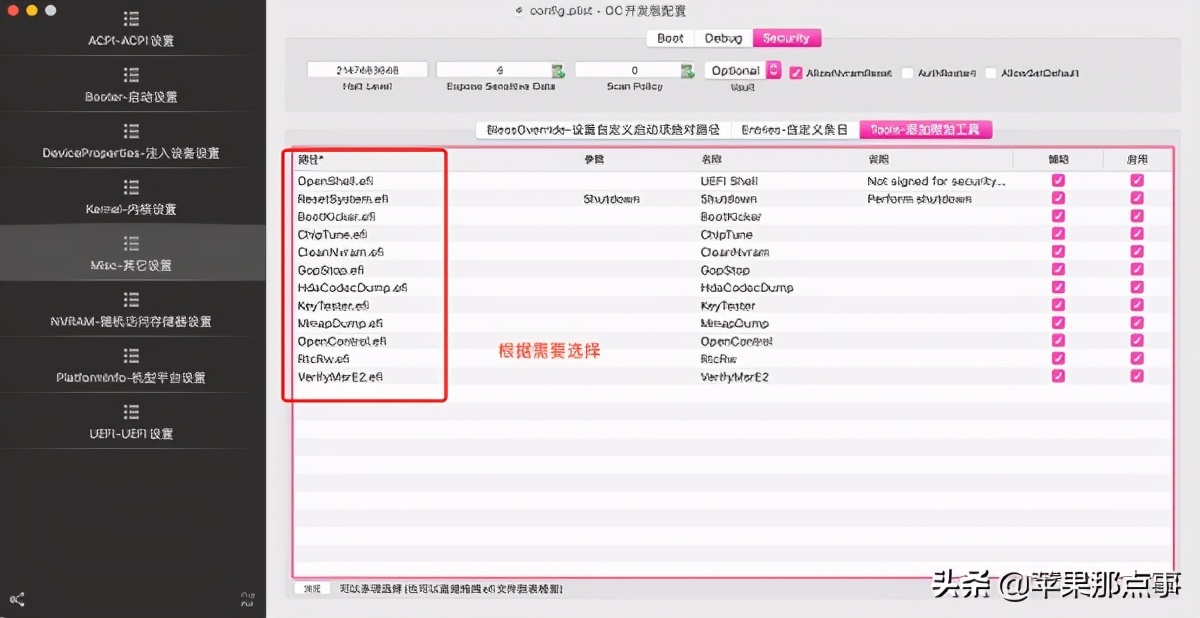1200x618 pixels.
Task: Click the Scan Policy stepper control
Action: tap(686, 70)
